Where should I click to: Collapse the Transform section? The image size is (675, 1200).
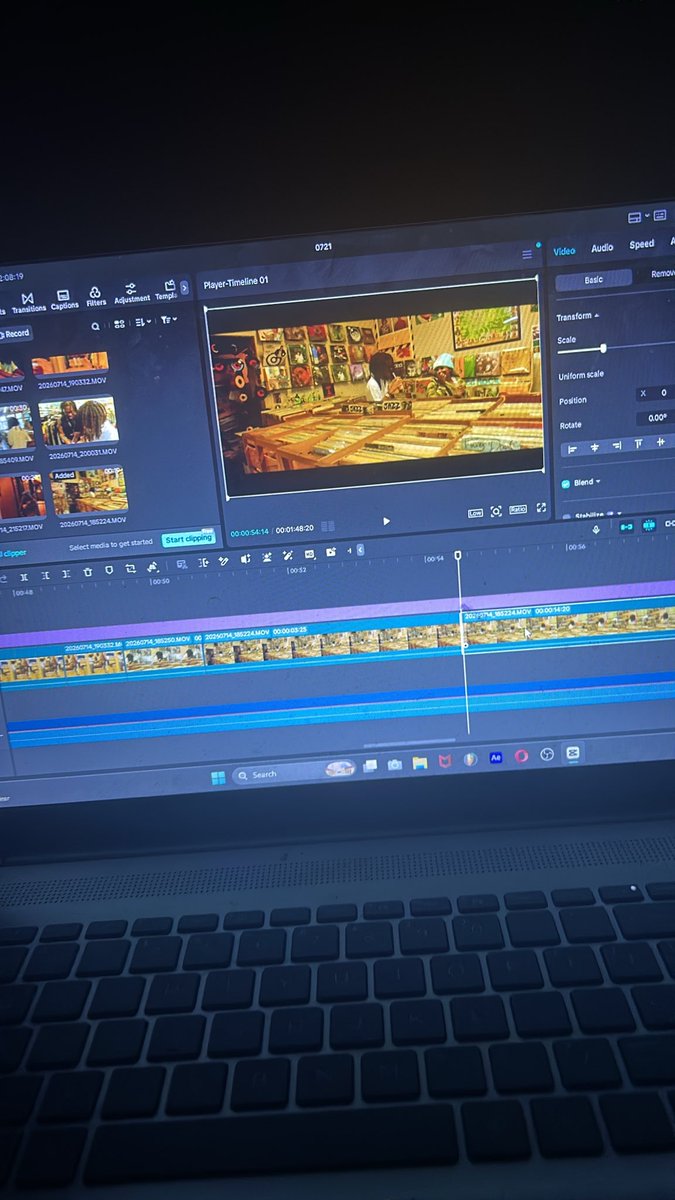[x=597, y=316]
